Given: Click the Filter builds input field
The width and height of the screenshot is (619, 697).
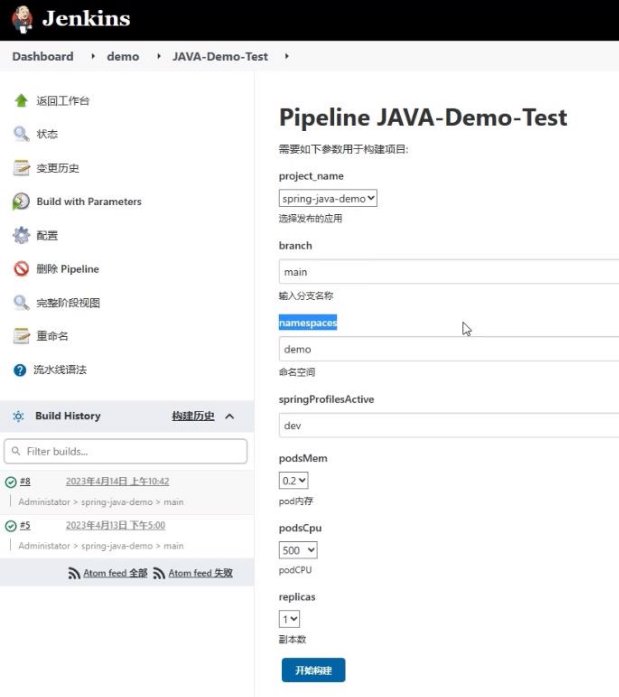Looking at the screenshot, I should [126, 451].
